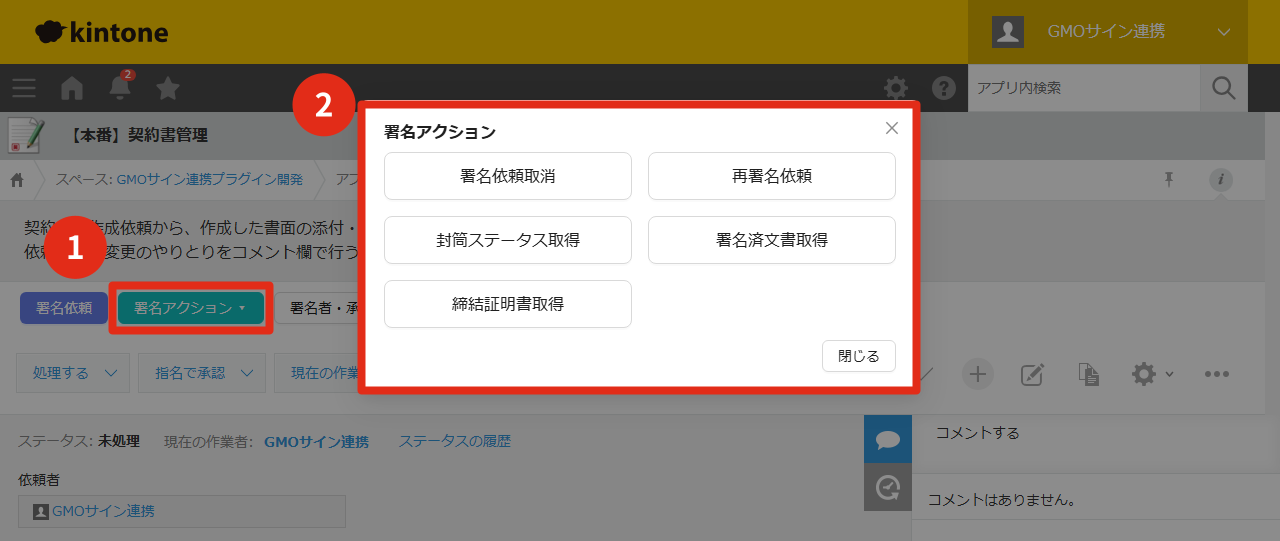Click the search magnifier button

[1224, 88]
